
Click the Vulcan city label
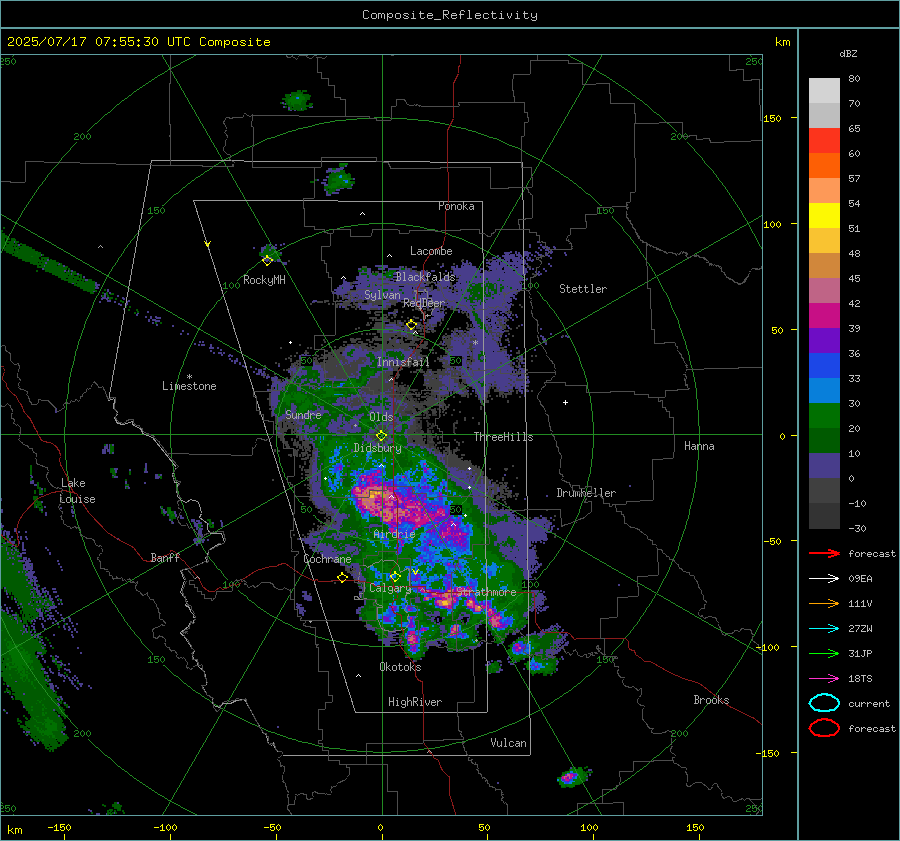[508, 743]
